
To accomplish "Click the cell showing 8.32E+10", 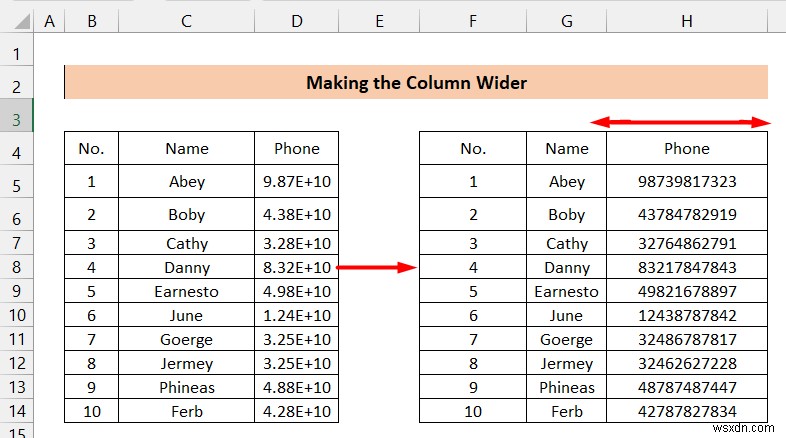I will click(x=297, y=267).
